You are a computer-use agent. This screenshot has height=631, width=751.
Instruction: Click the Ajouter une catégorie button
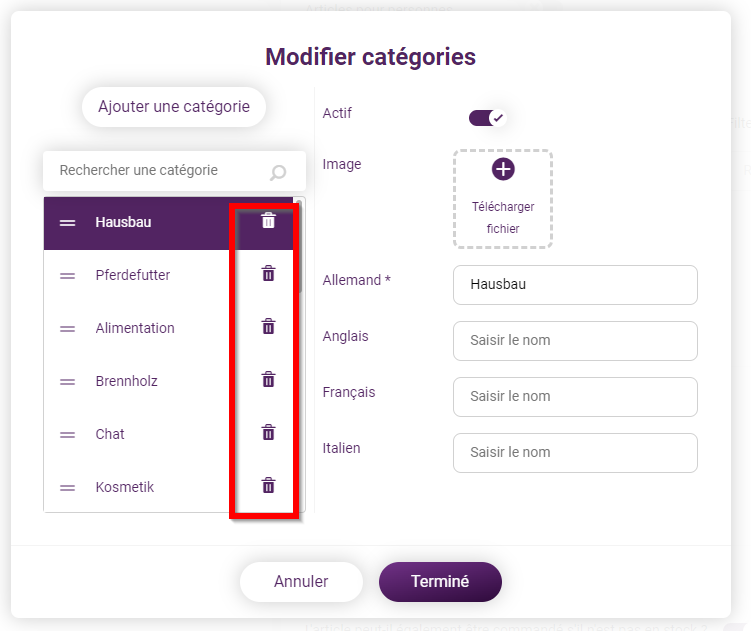click(x=174, y=107)
